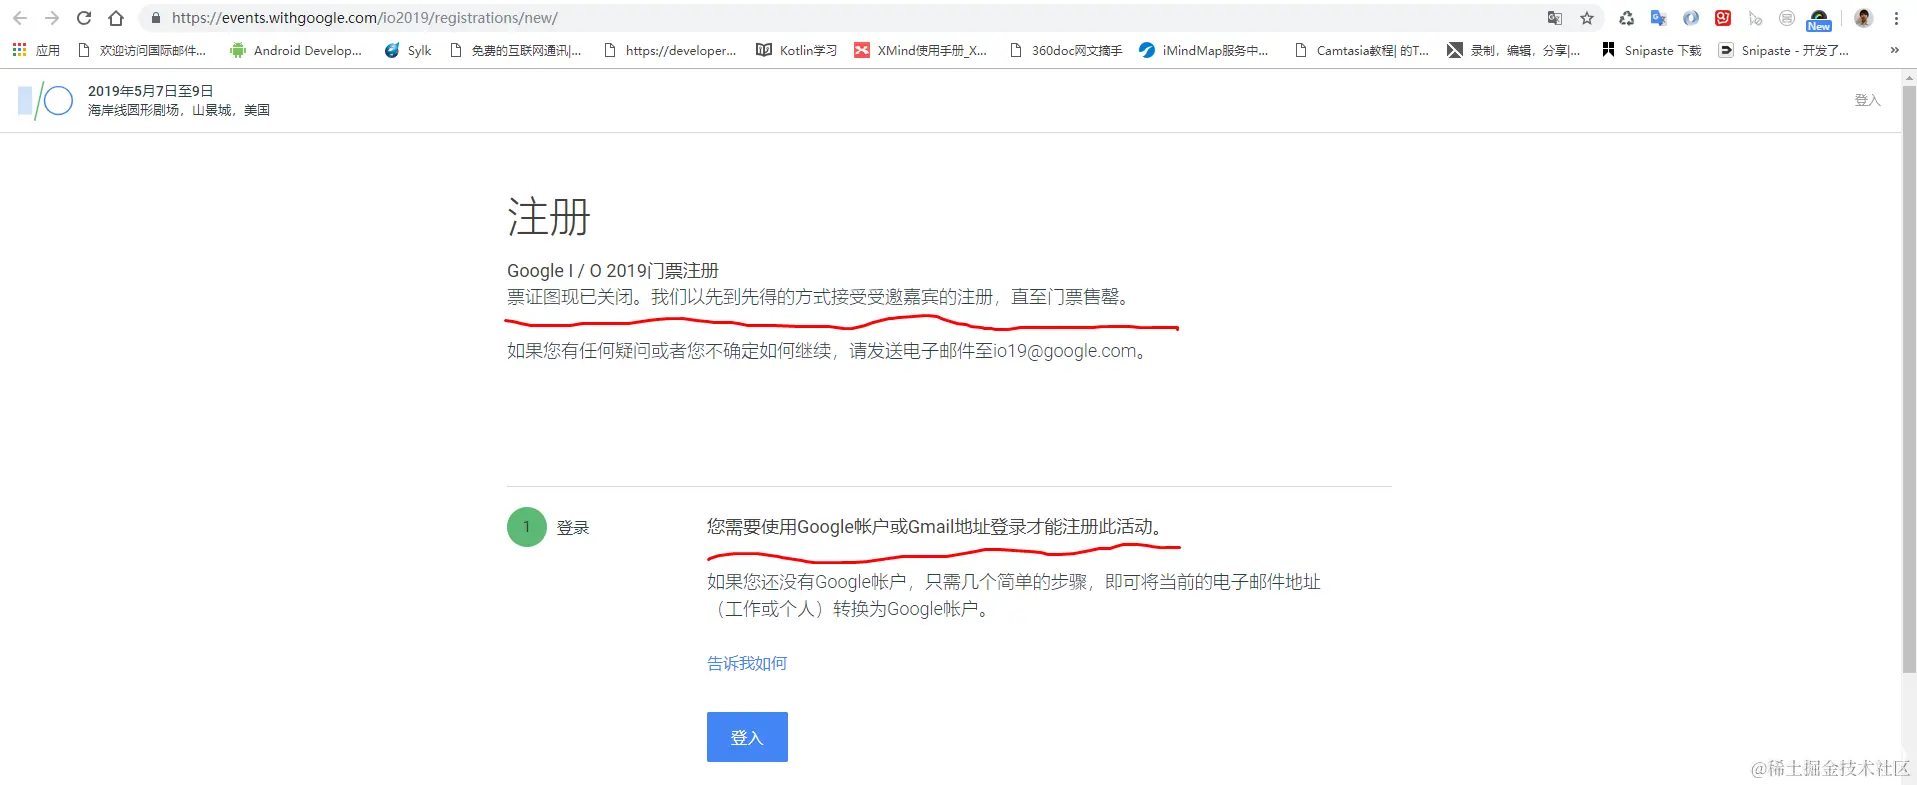This screenshot has width=1917, height=785.
Task: Open the Kotlin学习 bookmark
Action: (x=797, y=50)
